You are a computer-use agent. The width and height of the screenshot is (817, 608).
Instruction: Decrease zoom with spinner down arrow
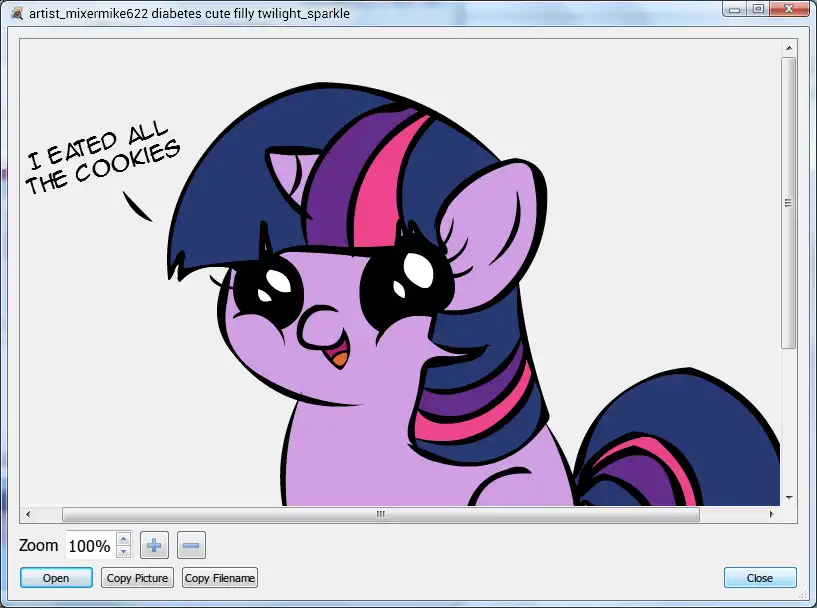click(x=123, y=551)
